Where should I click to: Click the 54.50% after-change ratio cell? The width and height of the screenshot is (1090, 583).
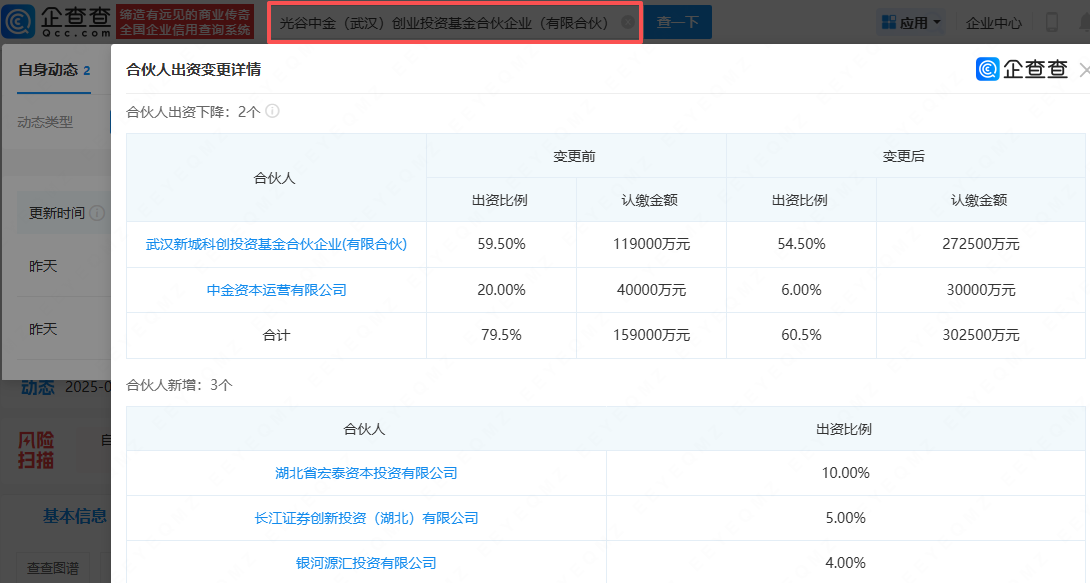(x=802, y=244)
